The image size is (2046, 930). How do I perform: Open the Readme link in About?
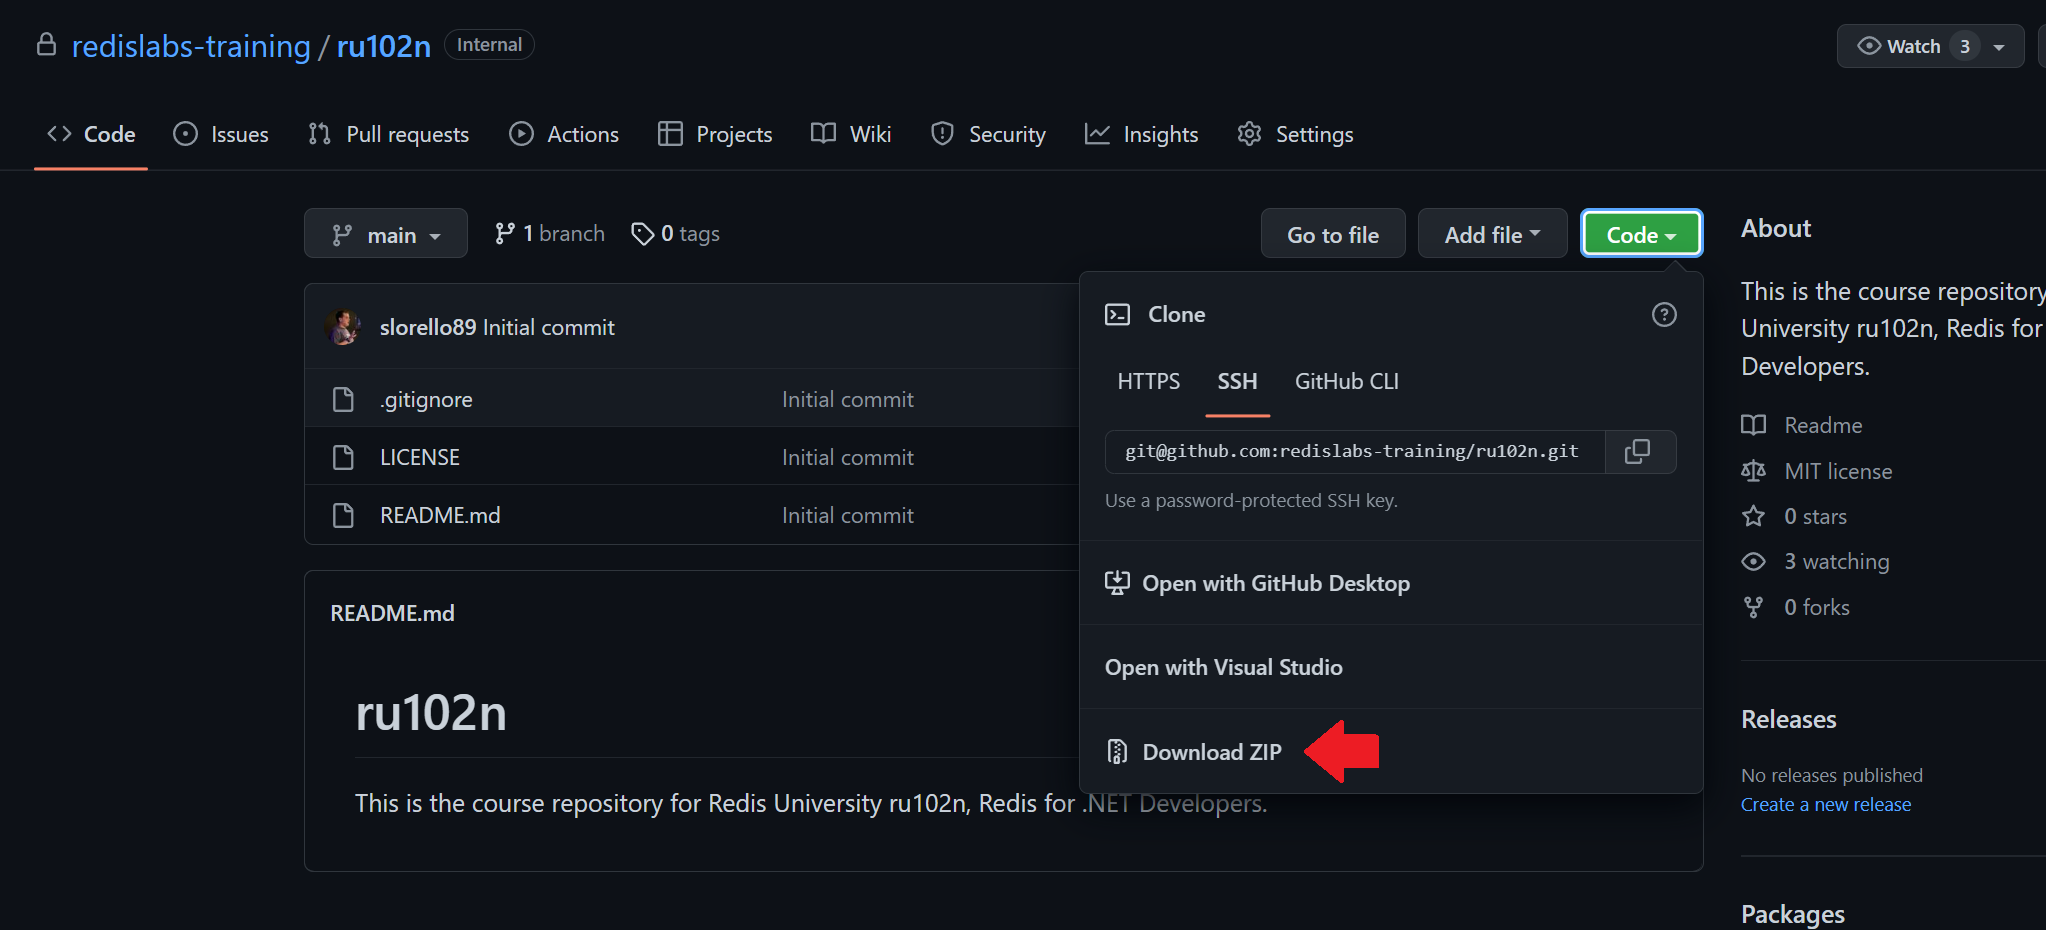(1823, 425)
